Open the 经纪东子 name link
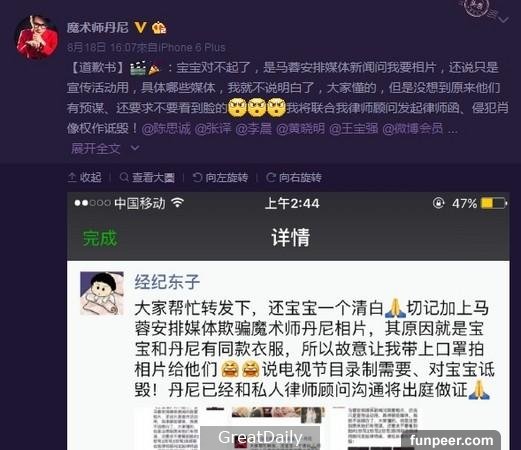 pyautogui.click(x=167, y=282)
